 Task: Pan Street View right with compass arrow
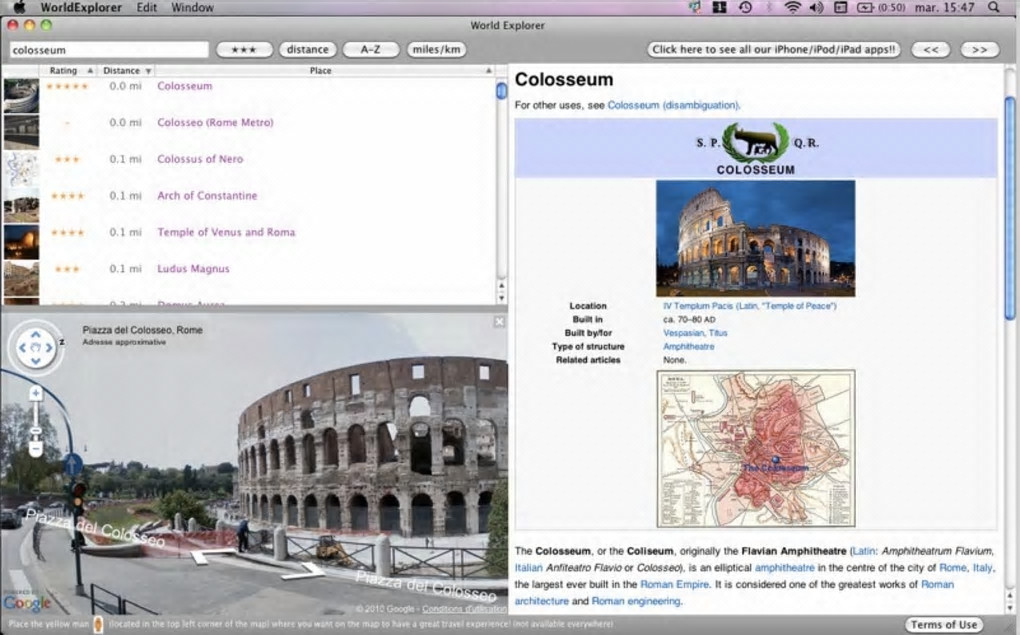point(49,347)
